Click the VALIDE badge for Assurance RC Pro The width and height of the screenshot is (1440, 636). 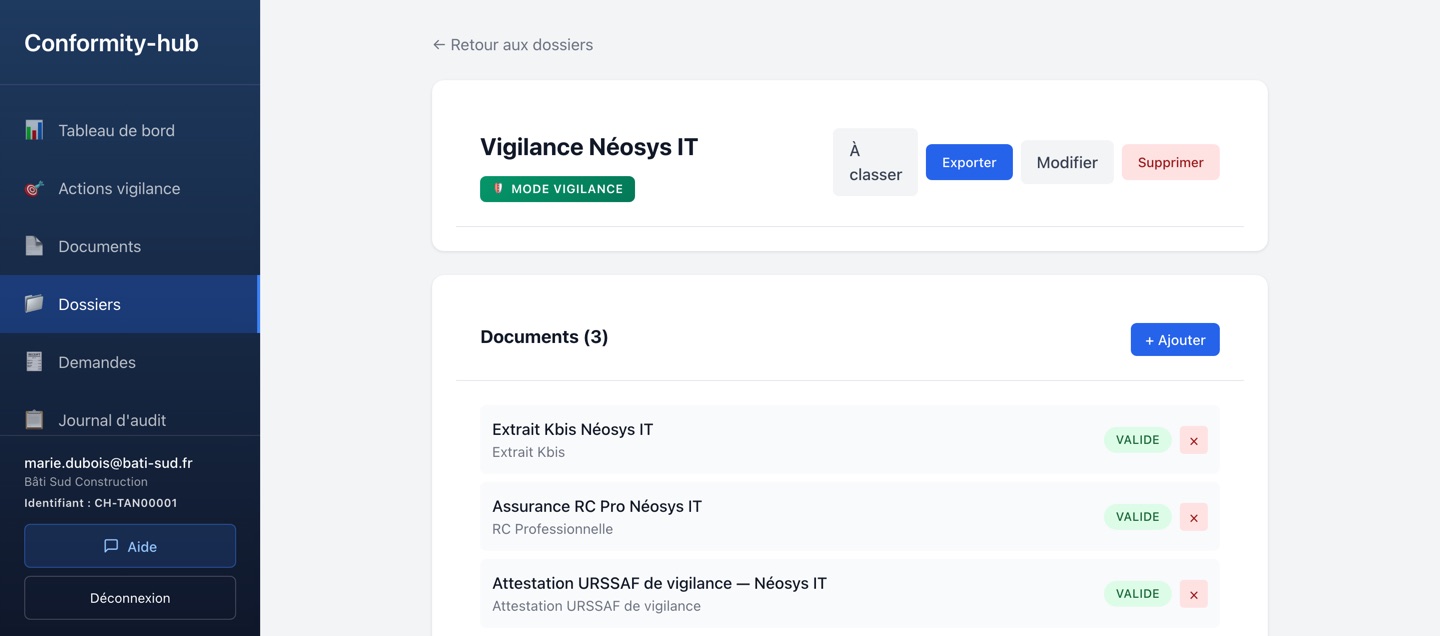[x=1138, y=517]
